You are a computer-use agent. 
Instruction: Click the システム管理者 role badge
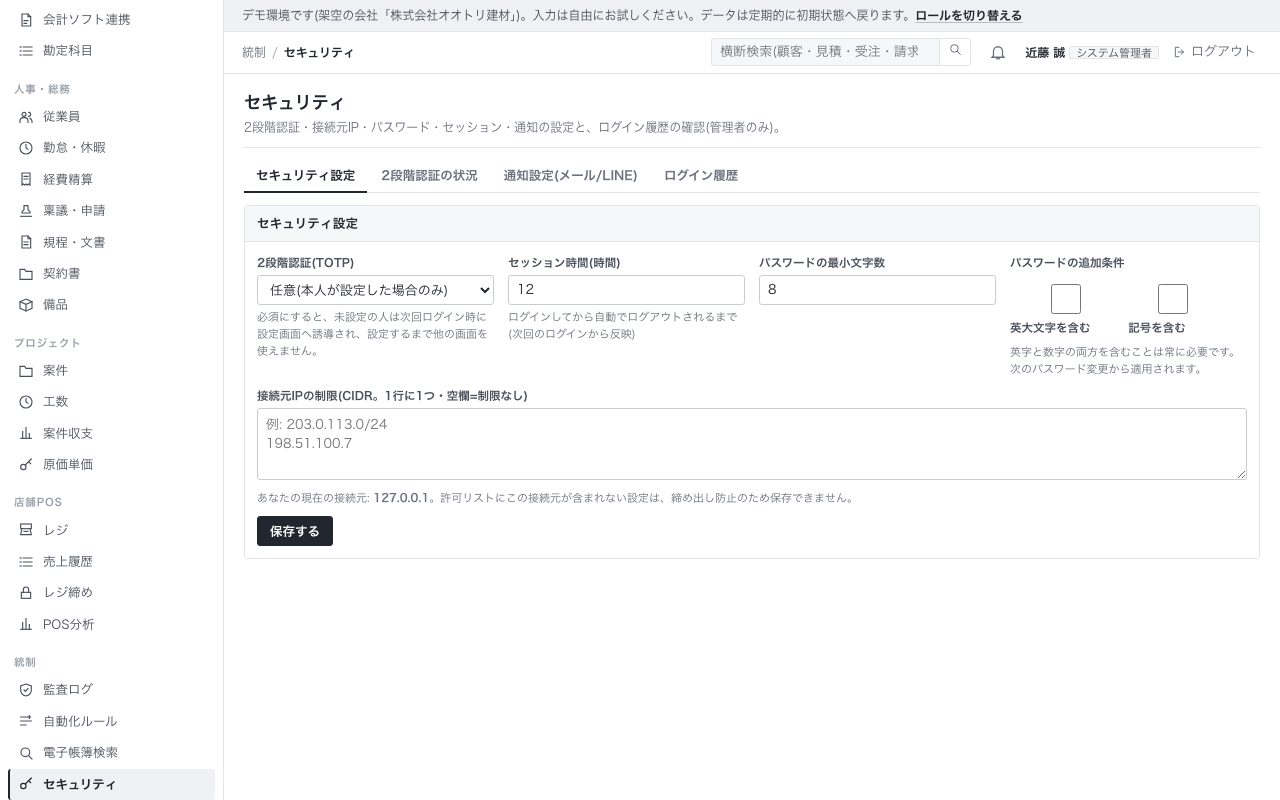click(x=1114, y=53)
